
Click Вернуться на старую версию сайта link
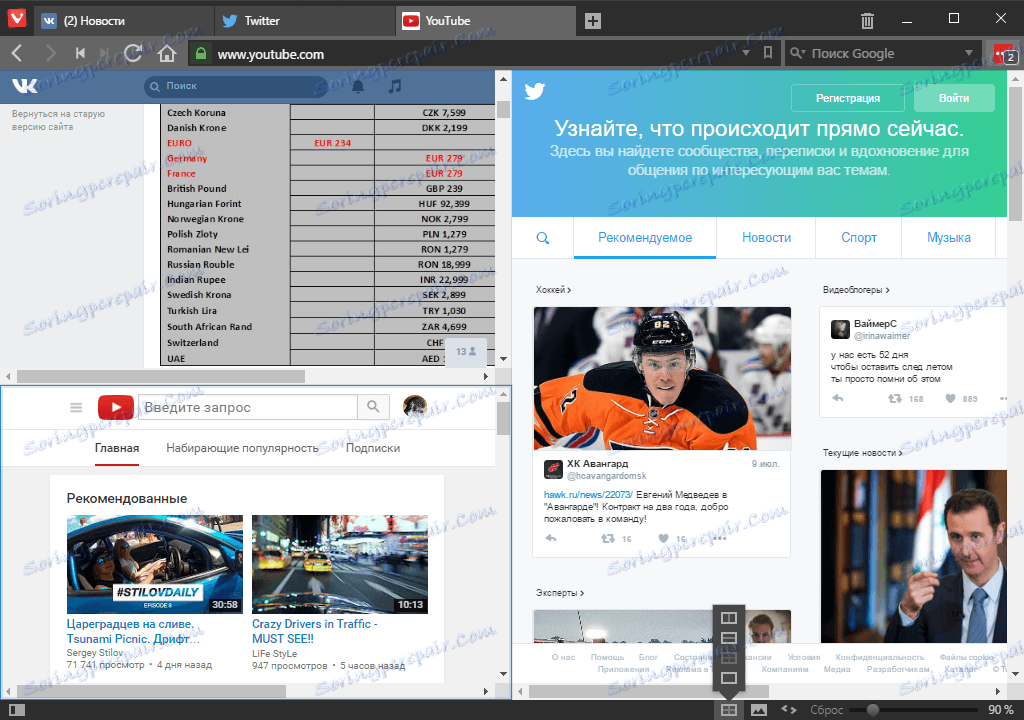(x=58, y=120)
